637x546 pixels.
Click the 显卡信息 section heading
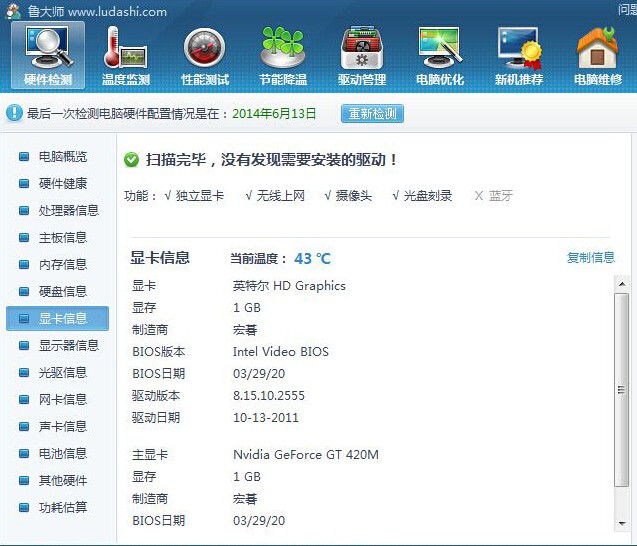tap(160, 258)
